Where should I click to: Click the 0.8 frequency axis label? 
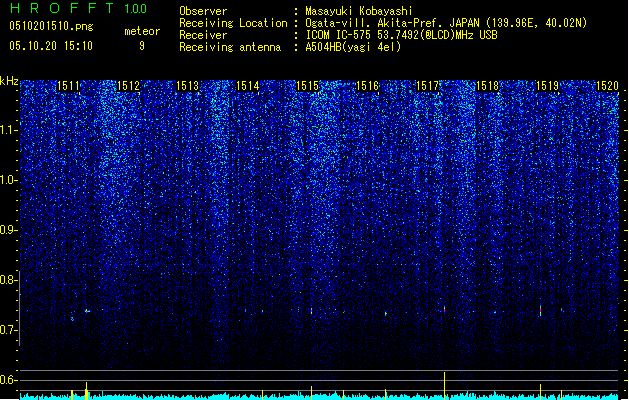[8, 280]
